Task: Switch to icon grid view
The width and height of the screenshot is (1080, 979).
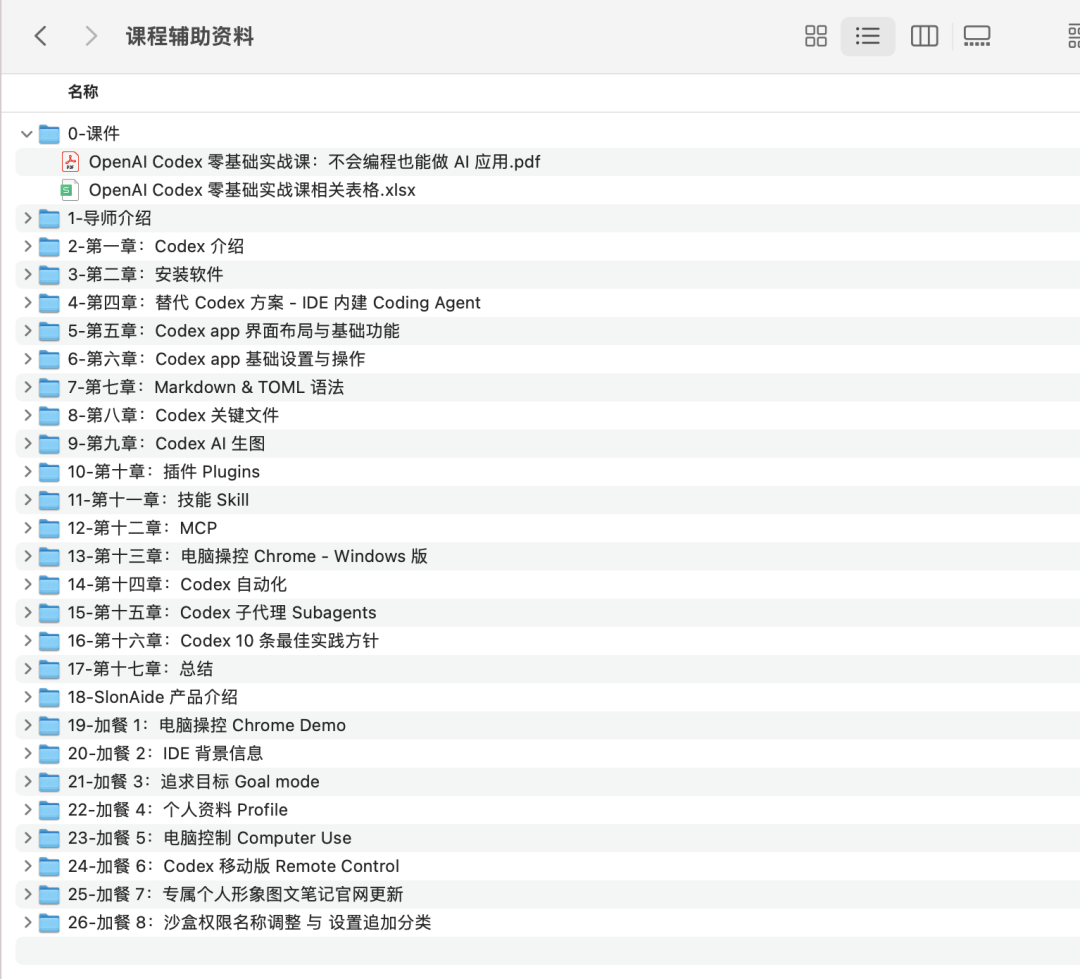Action: click(x=816, y=36)
